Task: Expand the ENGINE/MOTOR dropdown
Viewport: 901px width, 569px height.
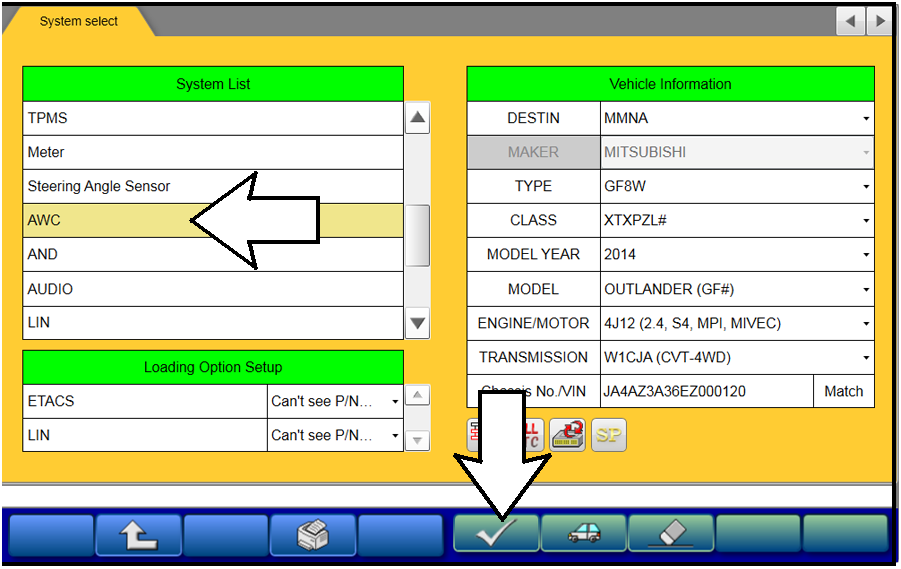Action: click(x=736, y=323)
